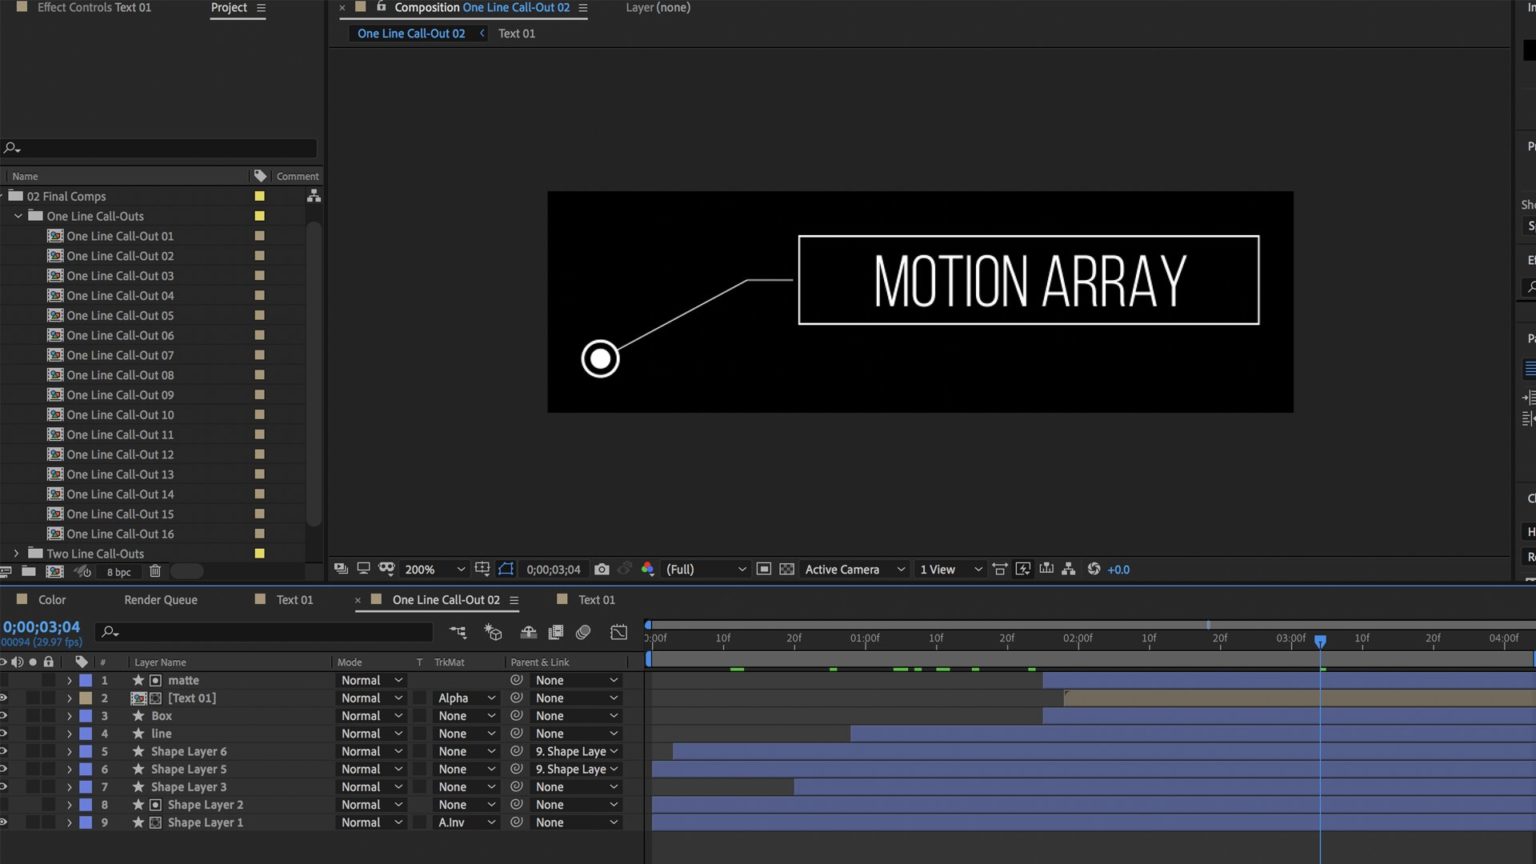Screen dimensions: 1536x864
Task: Toggle Frame Blending for the composition
Action: 556,632
